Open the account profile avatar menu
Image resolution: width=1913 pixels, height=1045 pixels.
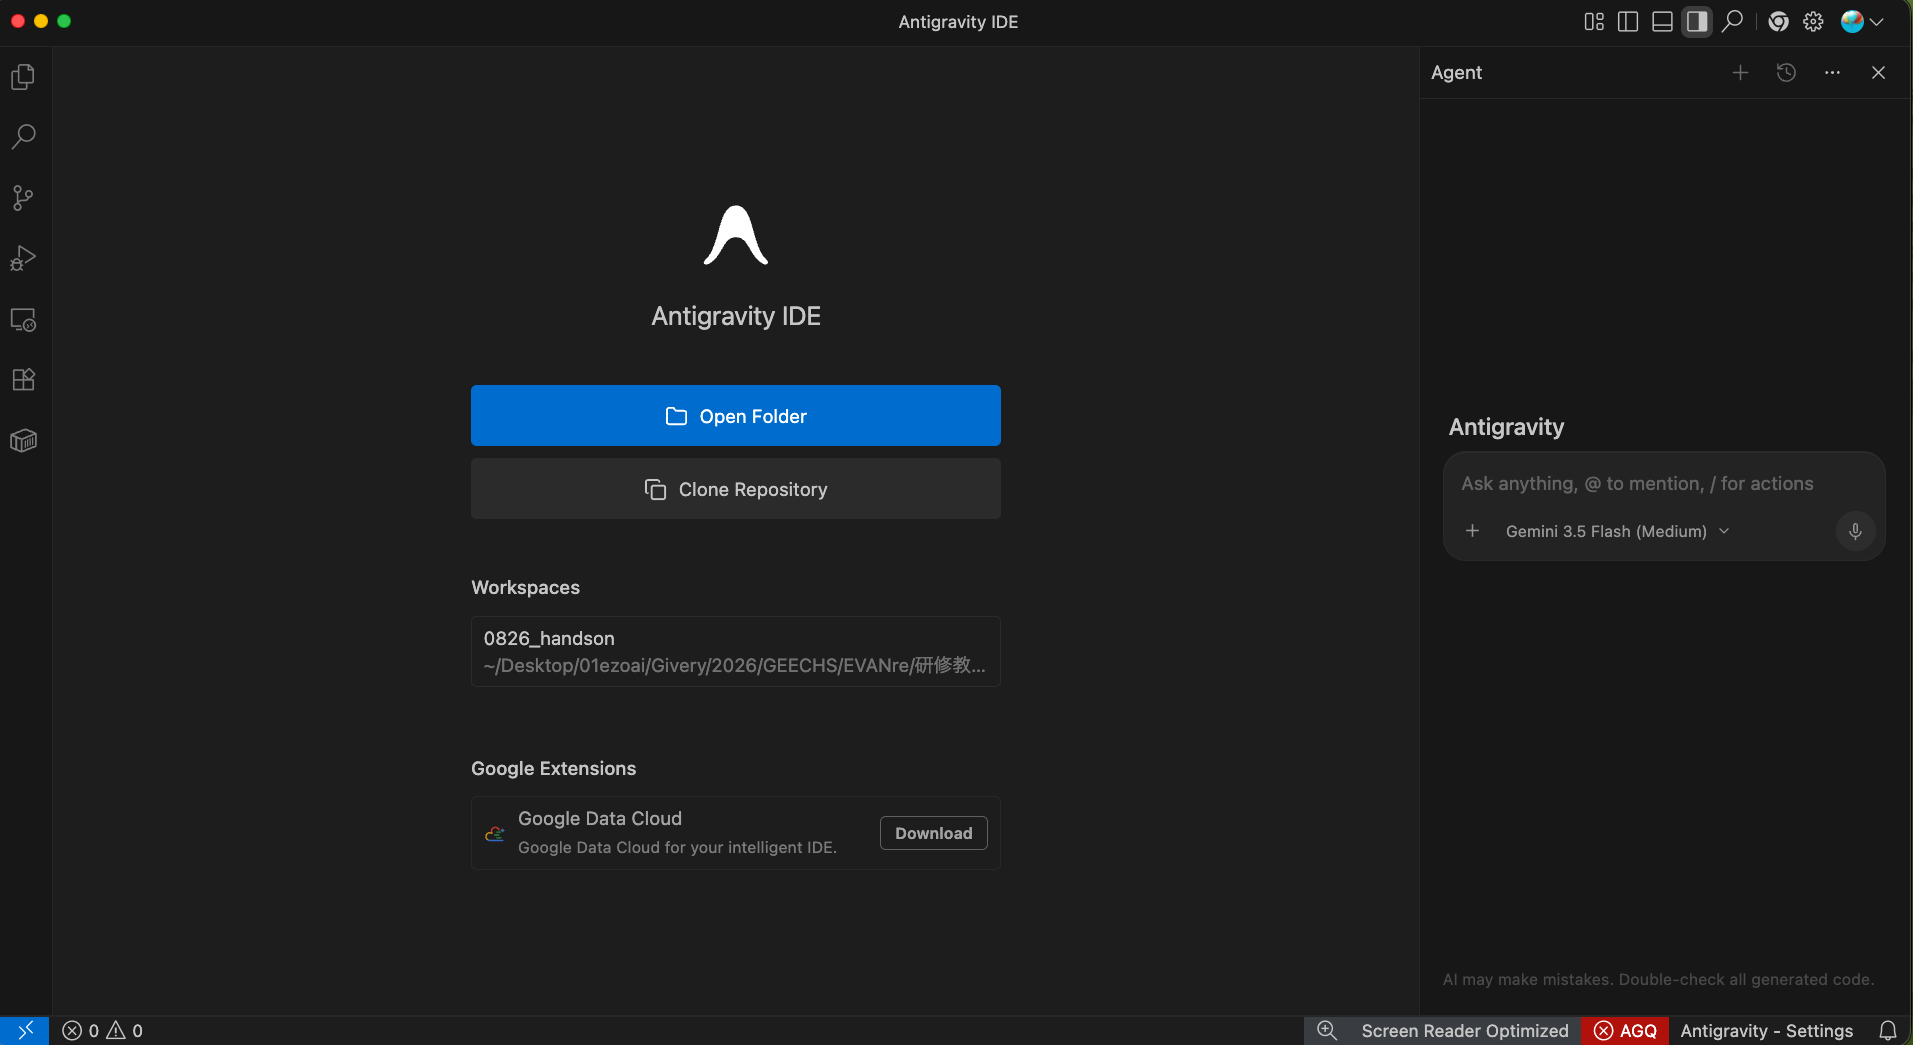tap(1861, 22)
